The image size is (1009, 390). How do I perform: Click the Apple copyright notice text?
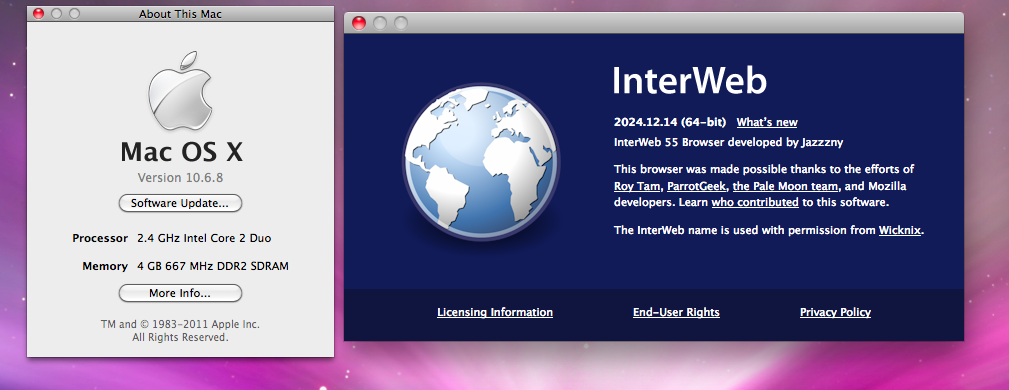[180, 331]
